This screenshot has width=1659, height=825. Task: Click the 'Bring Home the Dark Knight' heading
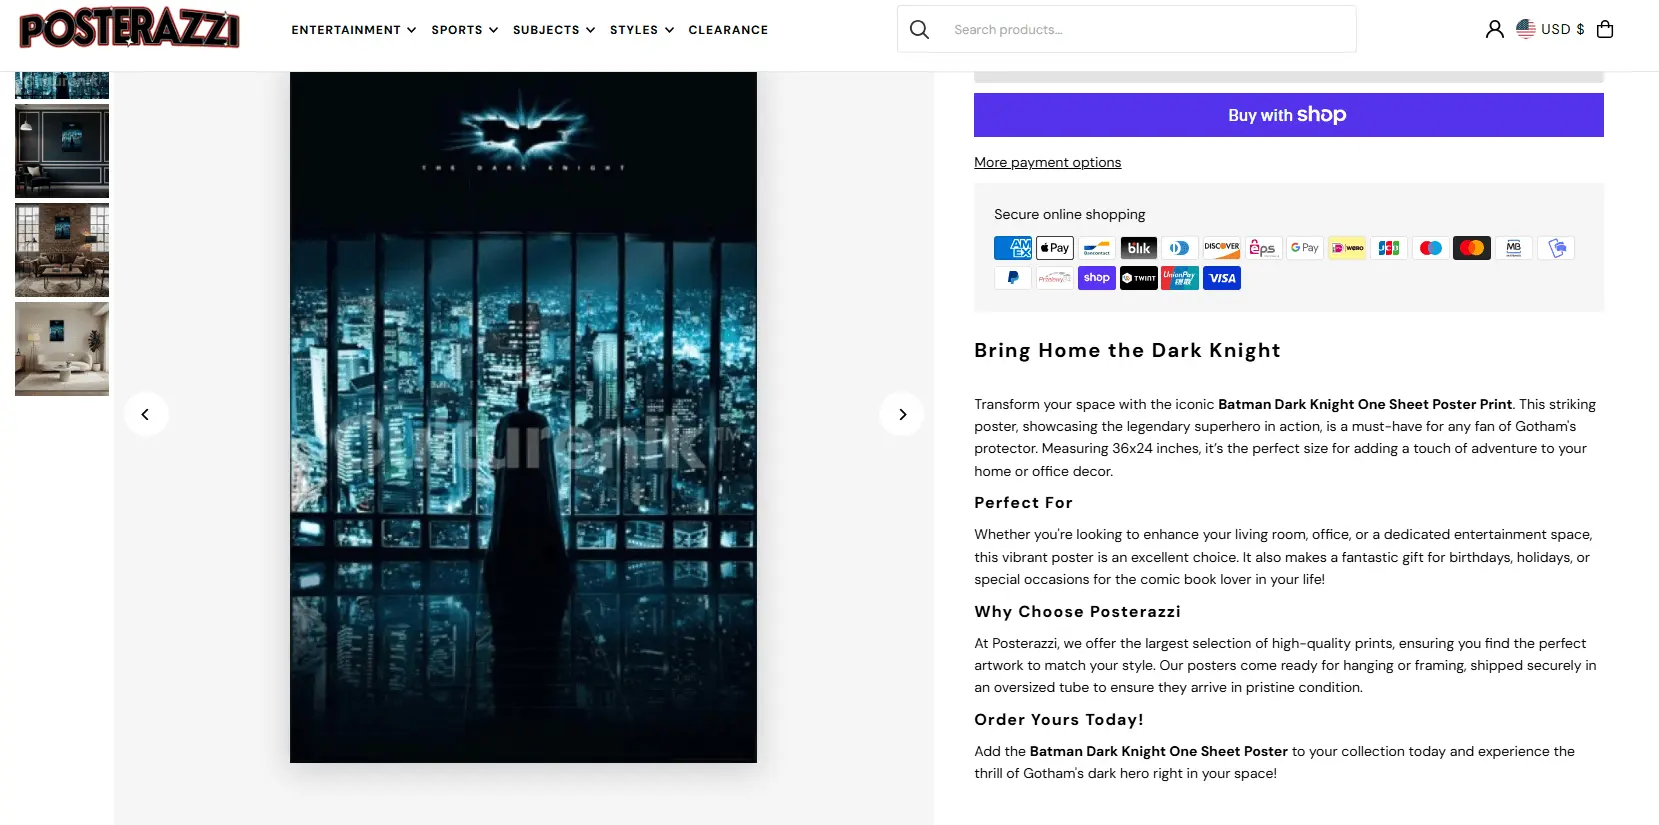(x=1127, y=350)
